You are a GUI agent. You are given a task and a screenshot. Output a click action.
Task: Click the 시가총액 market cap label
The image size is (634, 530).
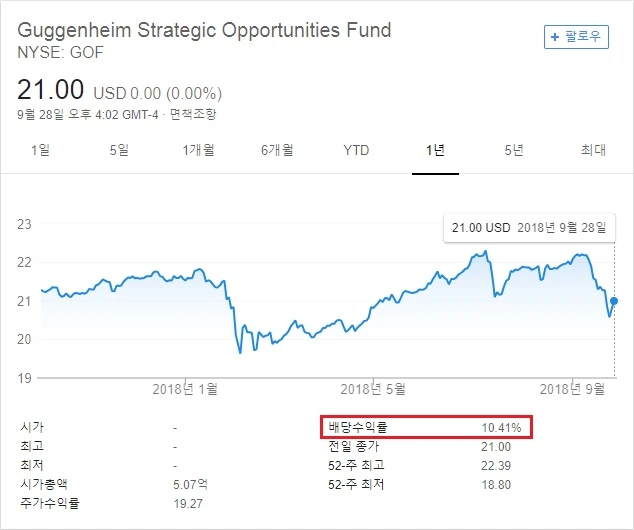(46, 484)
